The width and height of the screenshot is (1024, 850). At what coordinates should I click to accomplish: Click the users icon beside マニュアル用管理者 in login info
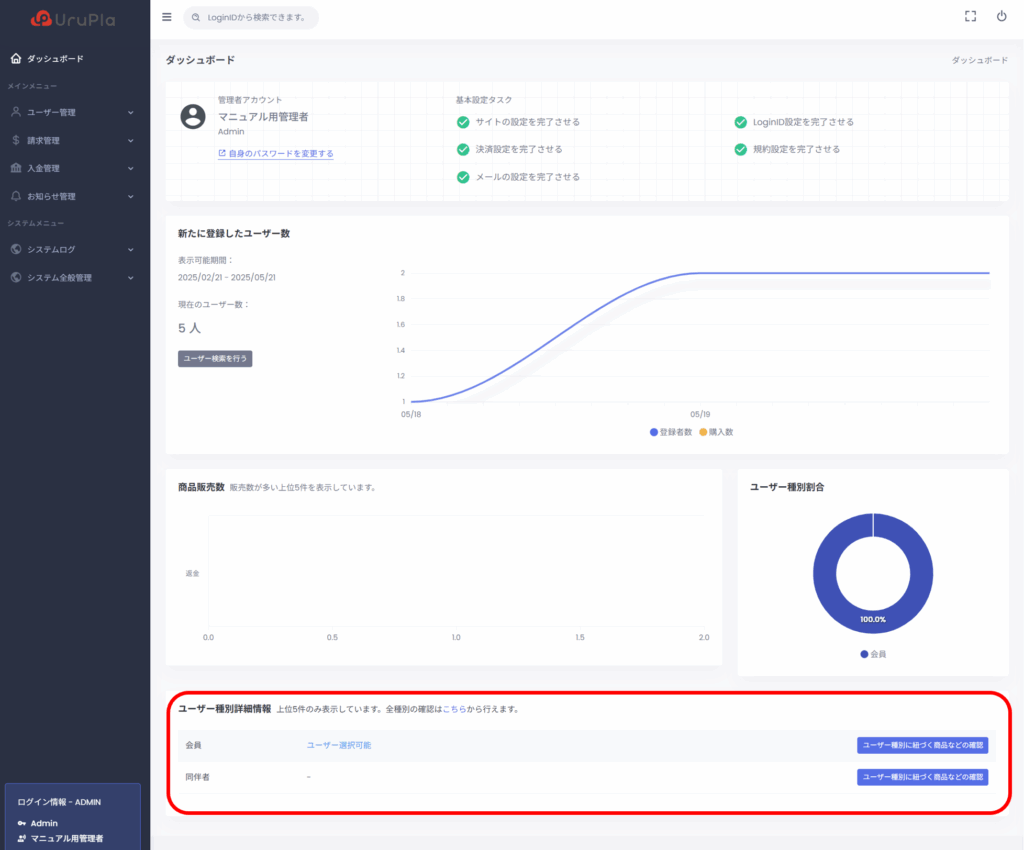coord(22,838)
